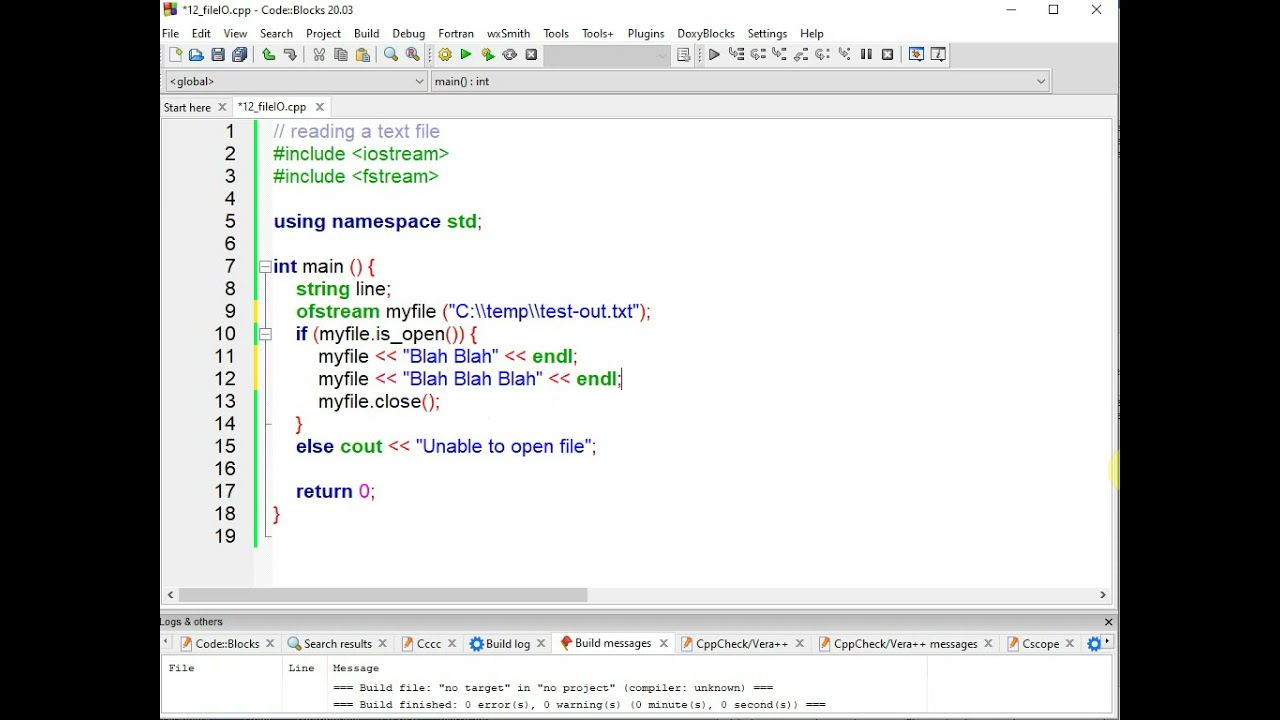Viewport: 1280px width, 720px height.
Task: Click the editor horizontal scrollbar right arrow
Action: tap(1103, 595)
